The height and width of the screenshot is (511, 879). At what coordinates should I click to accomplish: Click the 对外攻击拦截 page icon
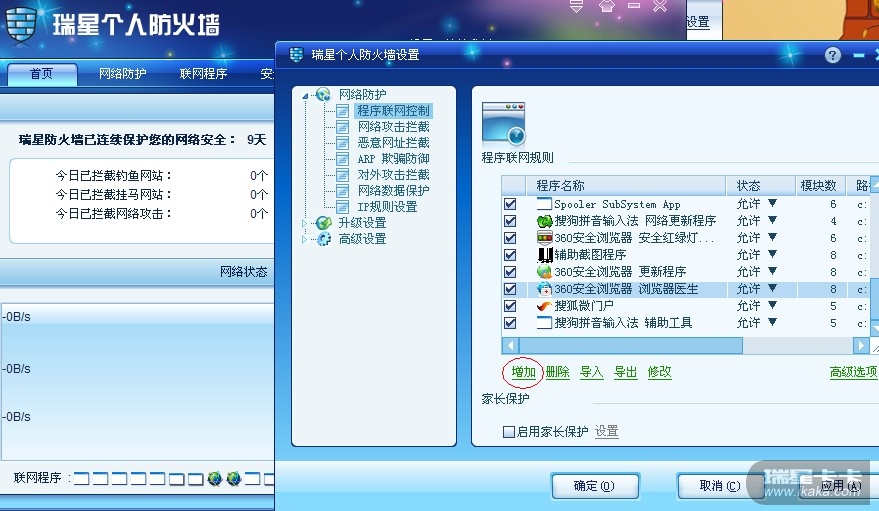coord(342,175)
